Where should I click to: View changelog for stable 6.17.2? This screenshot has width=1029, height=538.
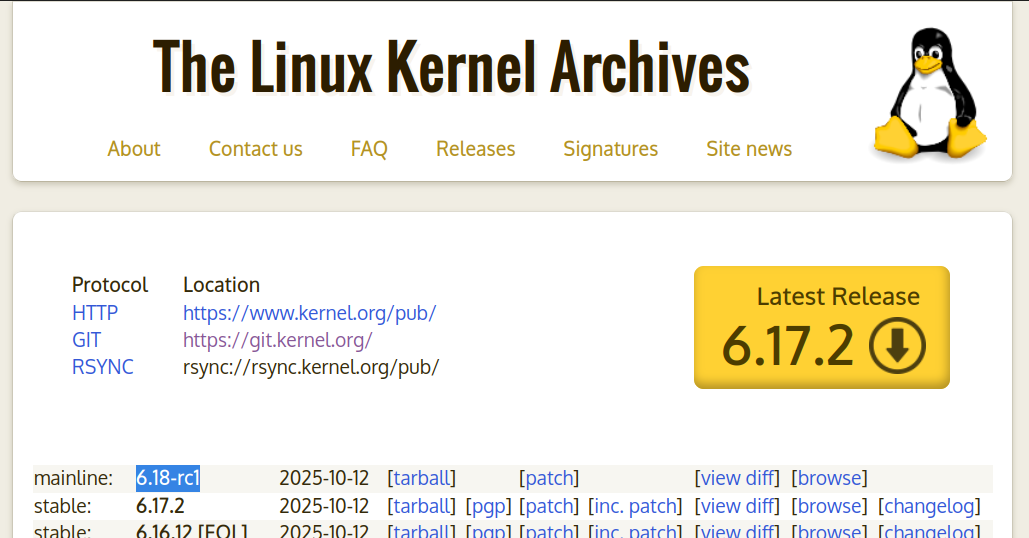(x=929, y=506)
